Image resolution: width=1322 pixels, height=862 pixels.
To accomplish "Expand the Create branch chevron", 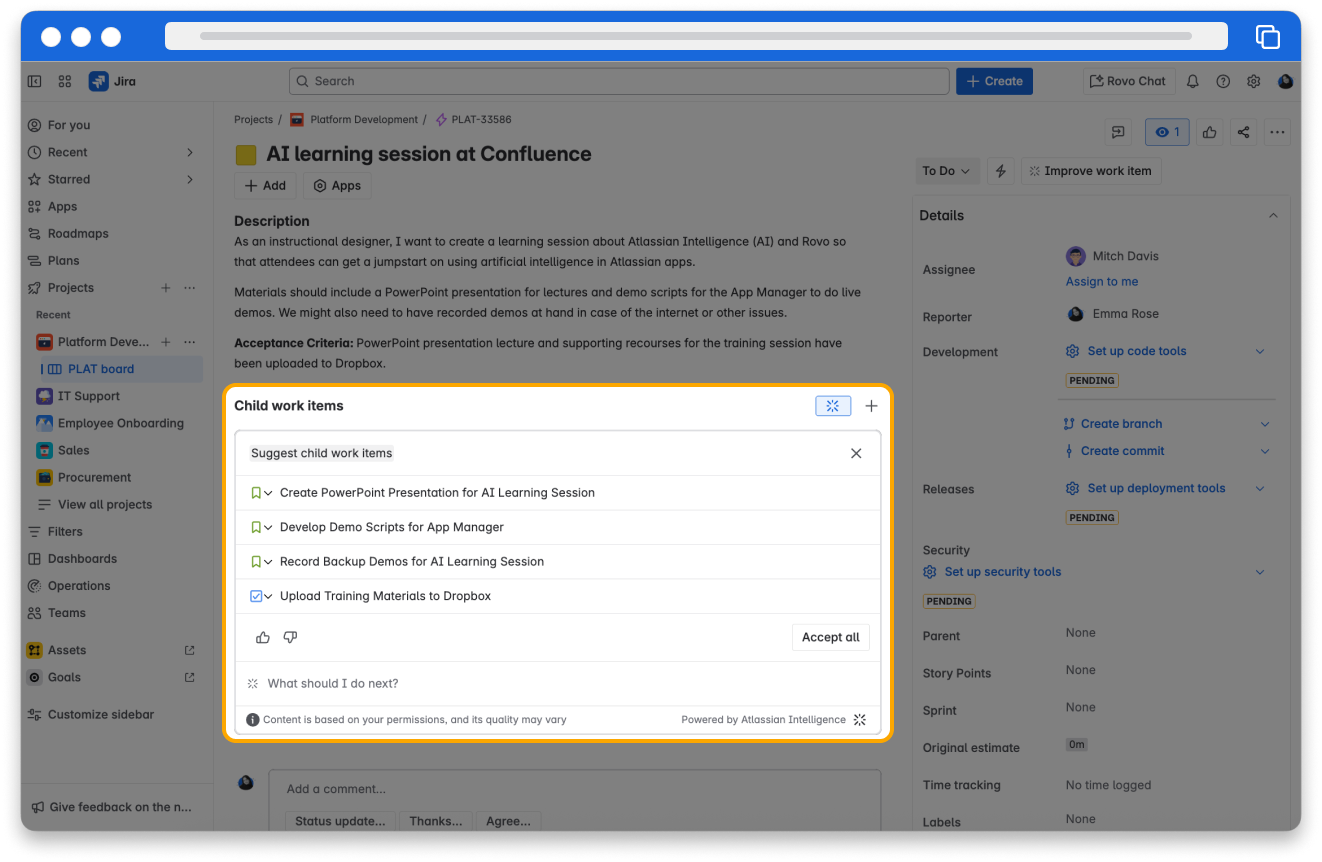I will [1265, 424].
